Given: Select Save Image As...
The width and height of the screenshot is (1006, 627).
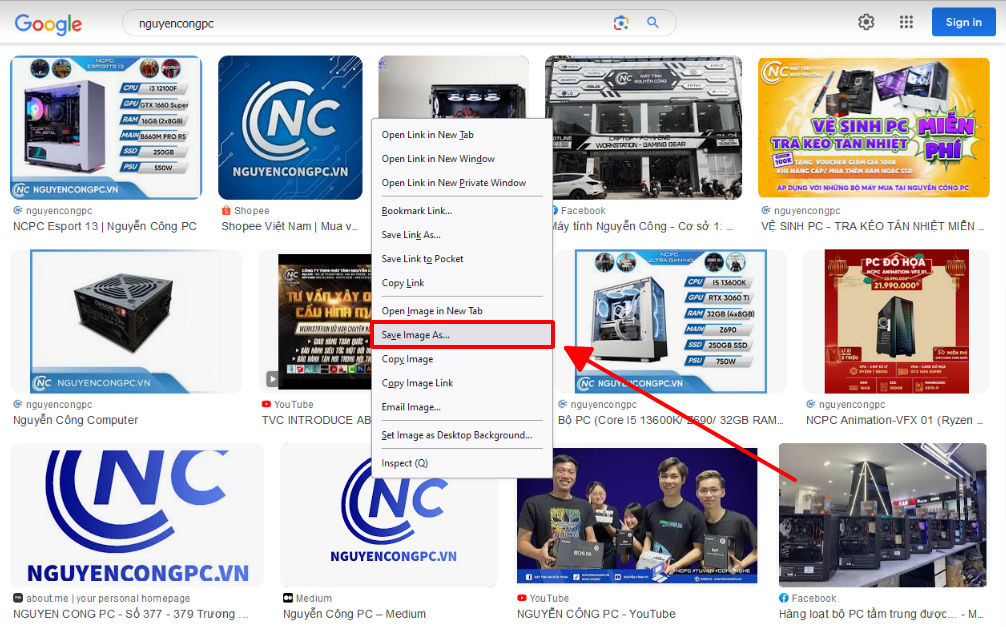Looking at the screenshot, I should pyautogui.click(x=462, y=335).
